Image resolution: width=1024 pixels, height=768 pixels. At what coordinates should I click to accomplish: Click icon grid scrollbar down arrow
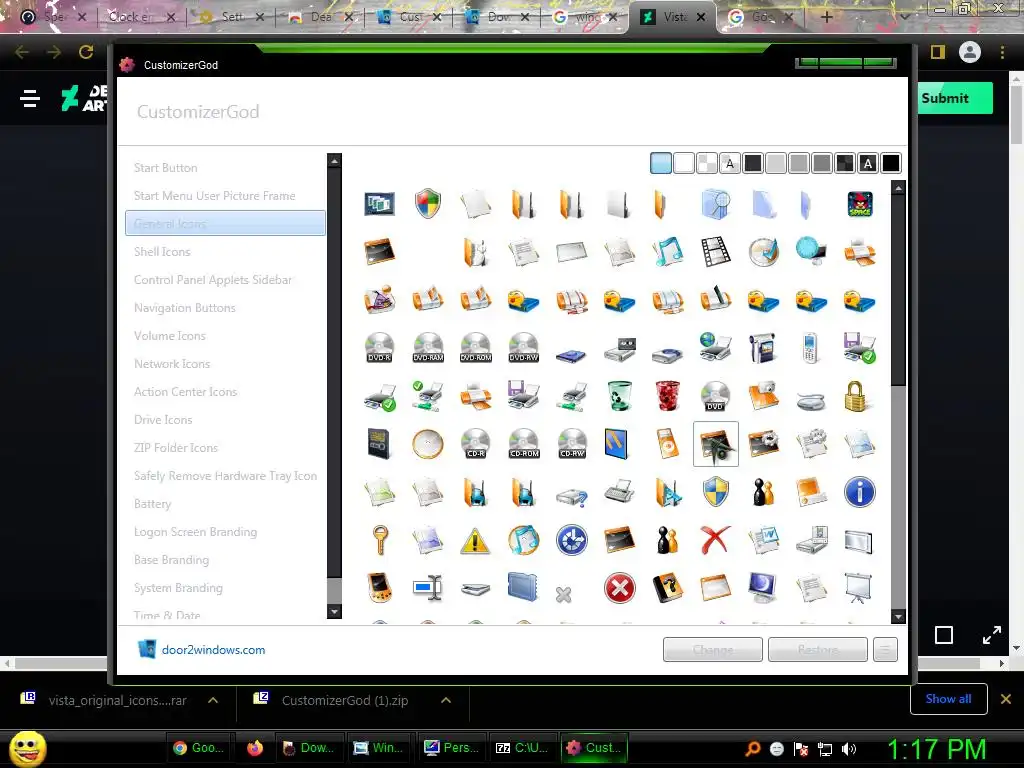click(899, 616)
